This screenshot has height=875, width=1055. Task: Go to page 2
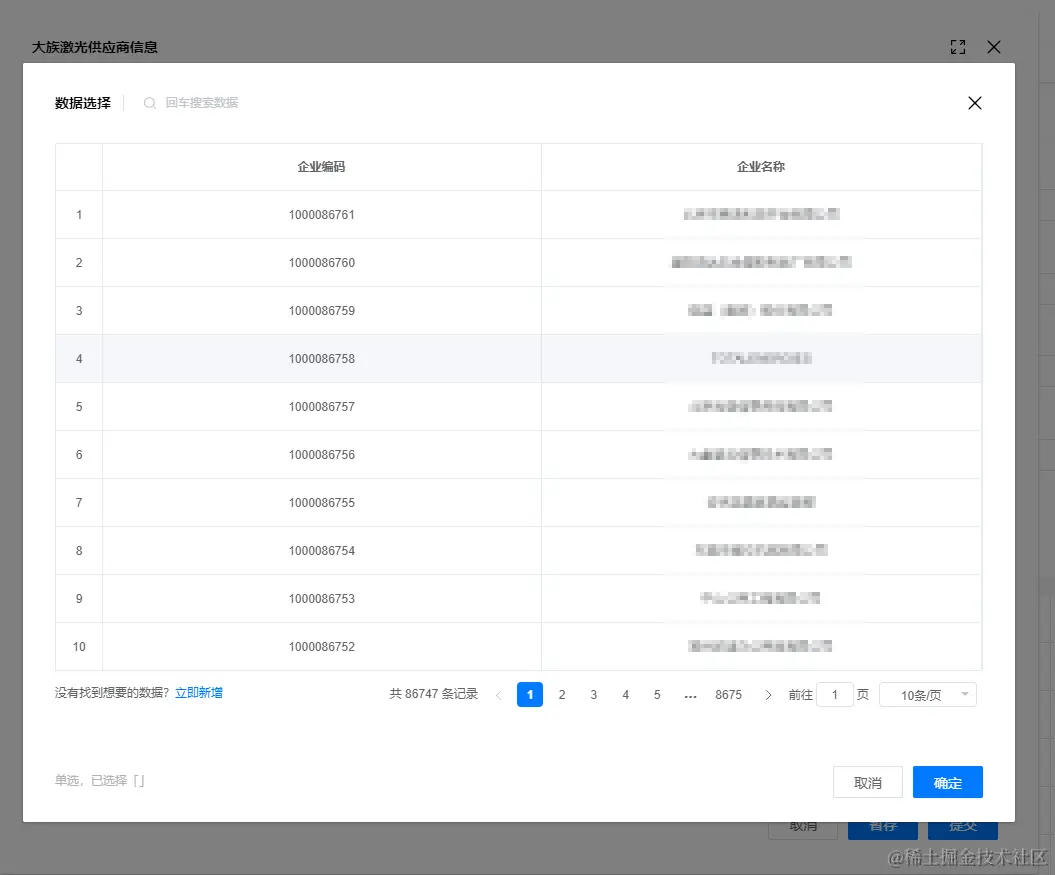[x=562, y=695]
